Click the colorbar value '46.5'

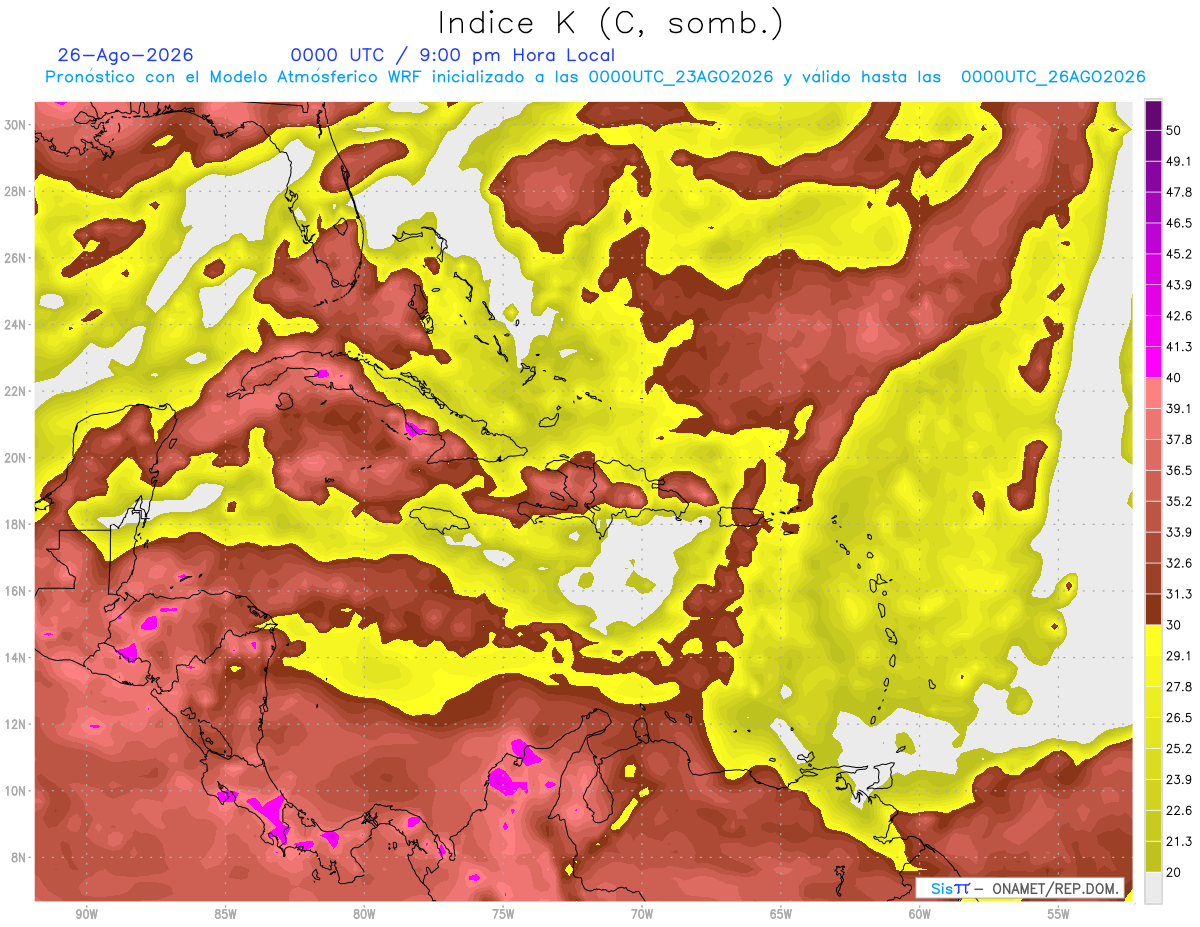pos(1179,223)
